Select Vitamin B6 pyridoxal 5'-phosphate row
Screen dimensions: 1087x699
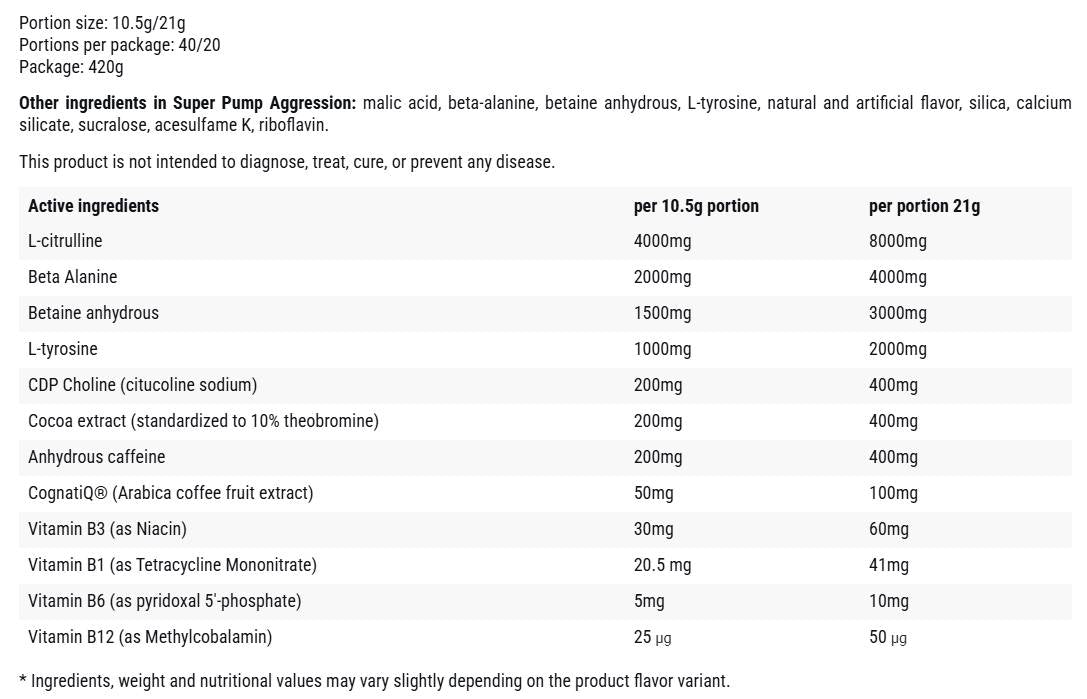tap(545, 601)
